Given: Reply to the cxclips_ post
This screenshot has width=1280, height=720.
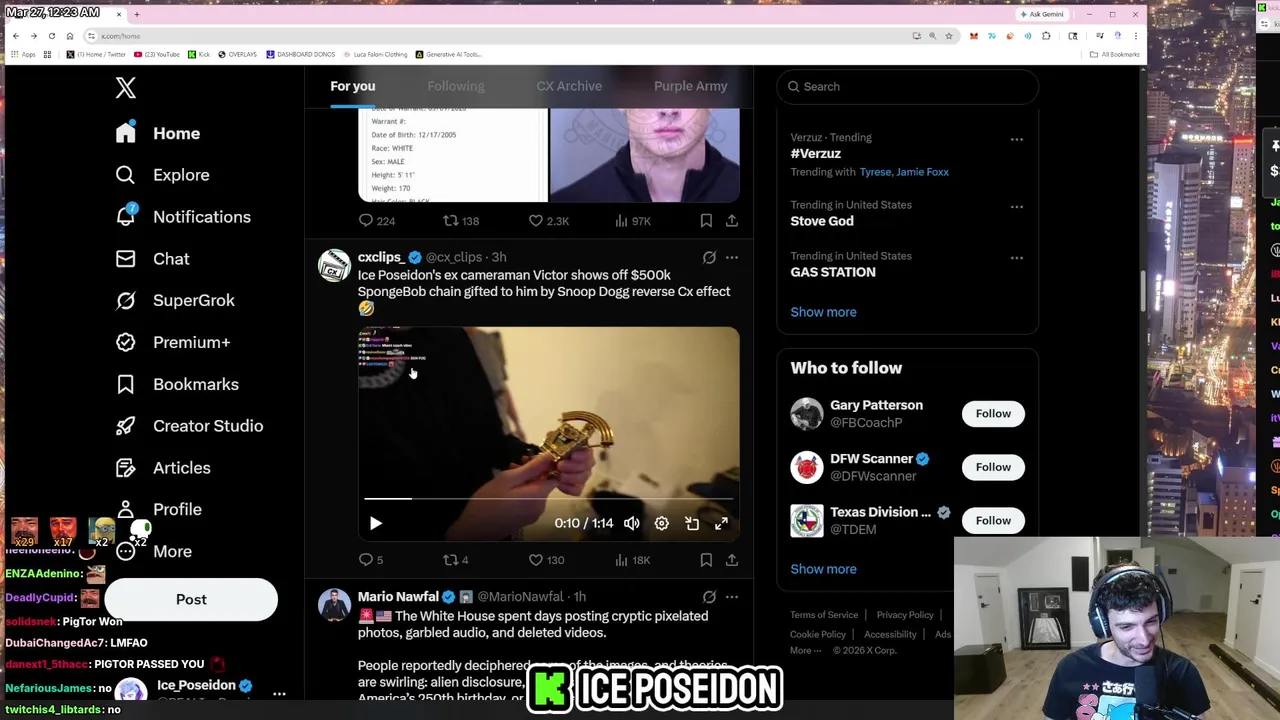Looking at the screenshot, I should point(371,560).
